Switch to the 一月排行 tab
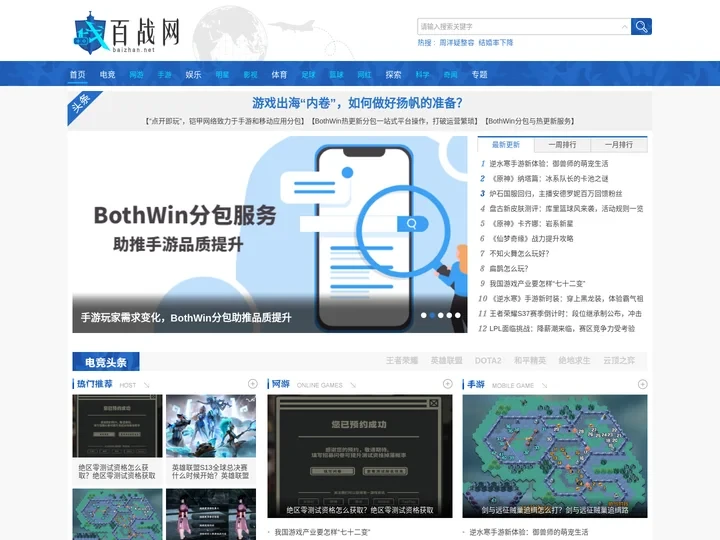 click(619, 145)
